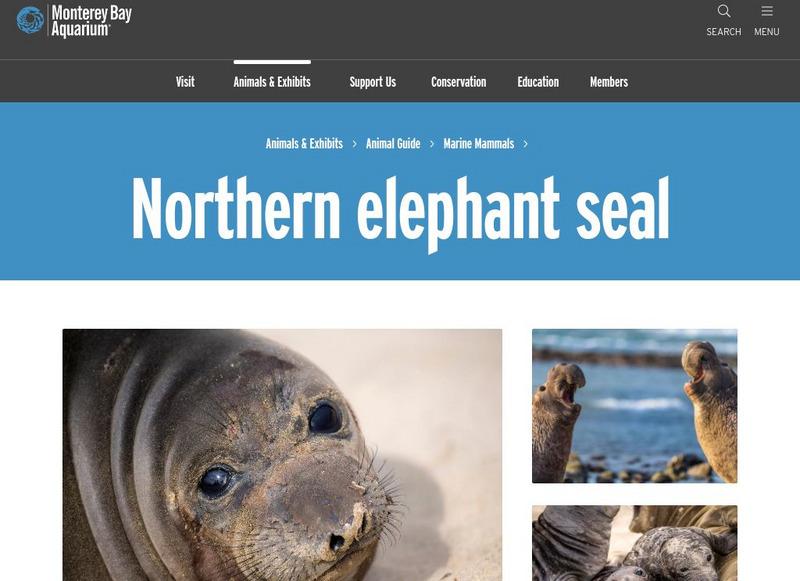The height and width of the screenshot is (581, 800).
Task: Open the Support Us menu
Action: 372,82
